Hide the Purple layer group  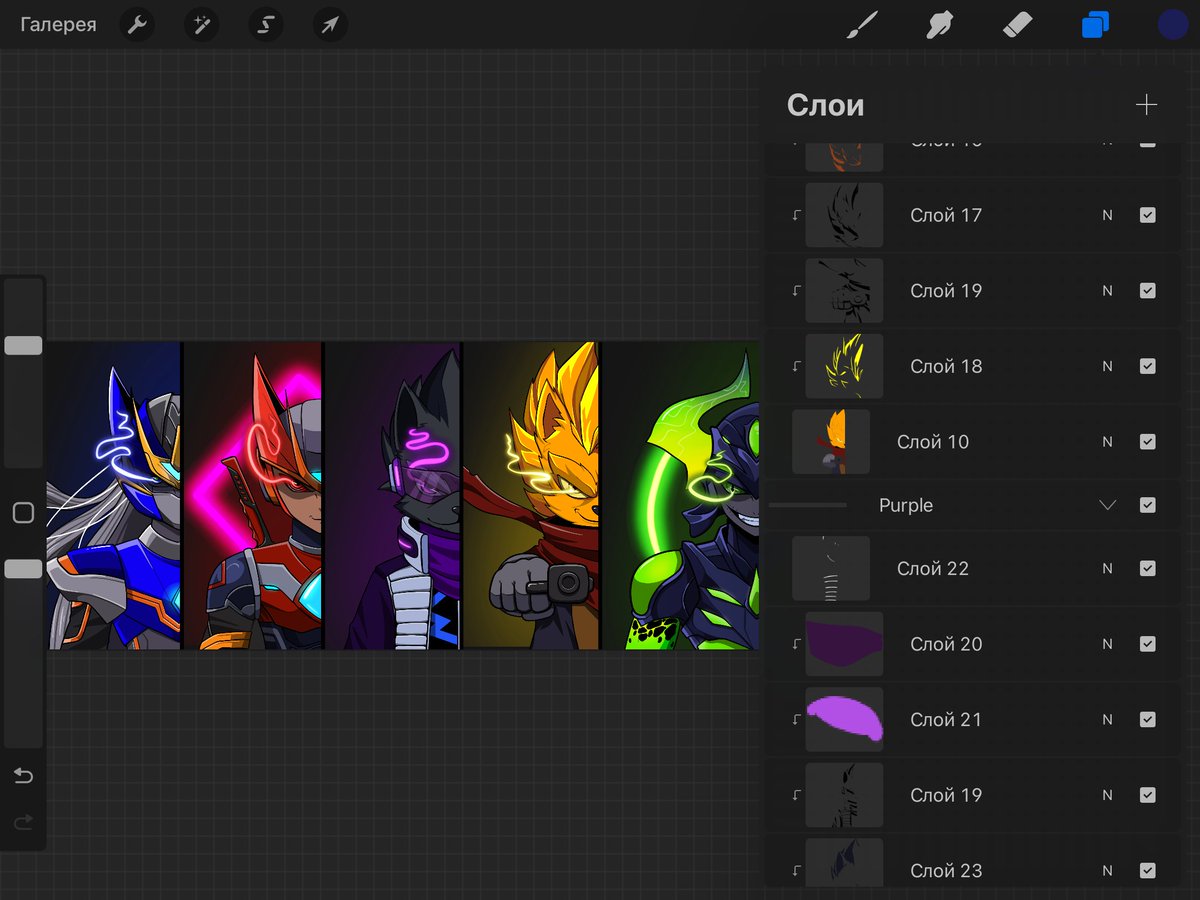pos(1147,505)
